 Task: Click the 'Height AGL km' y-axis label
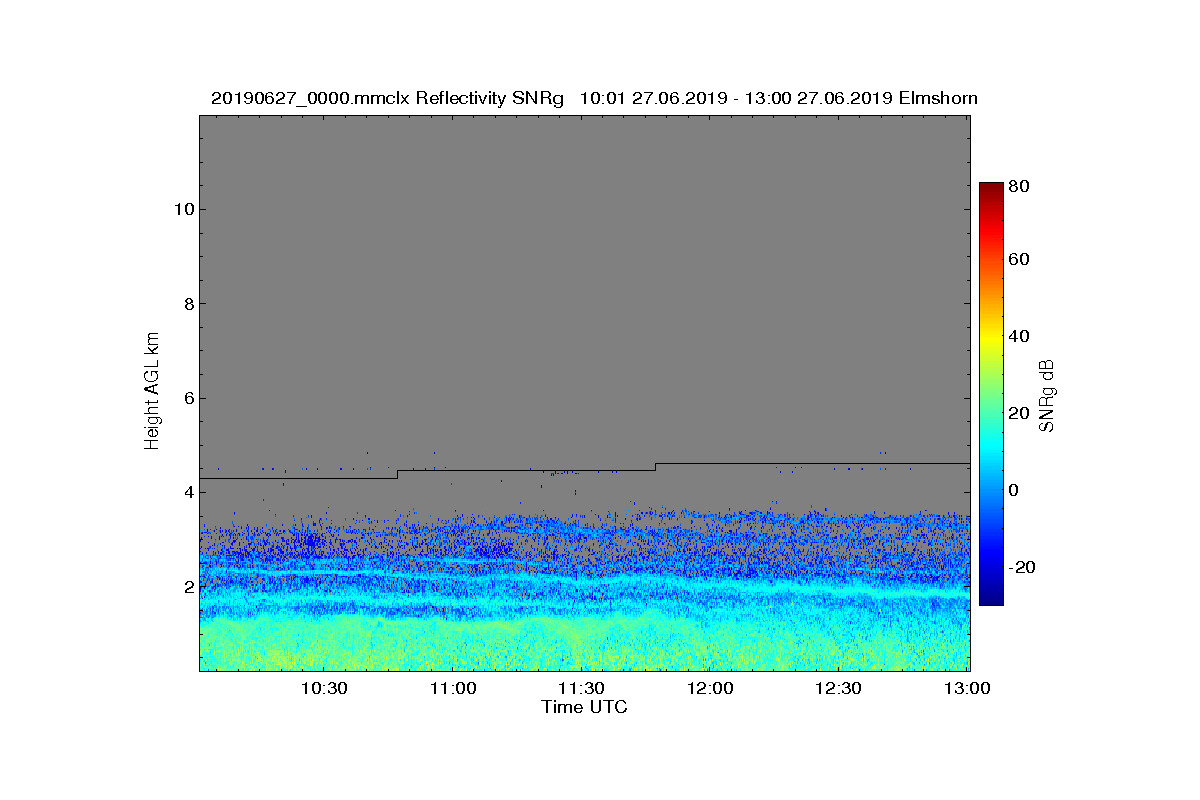[152, 392]
